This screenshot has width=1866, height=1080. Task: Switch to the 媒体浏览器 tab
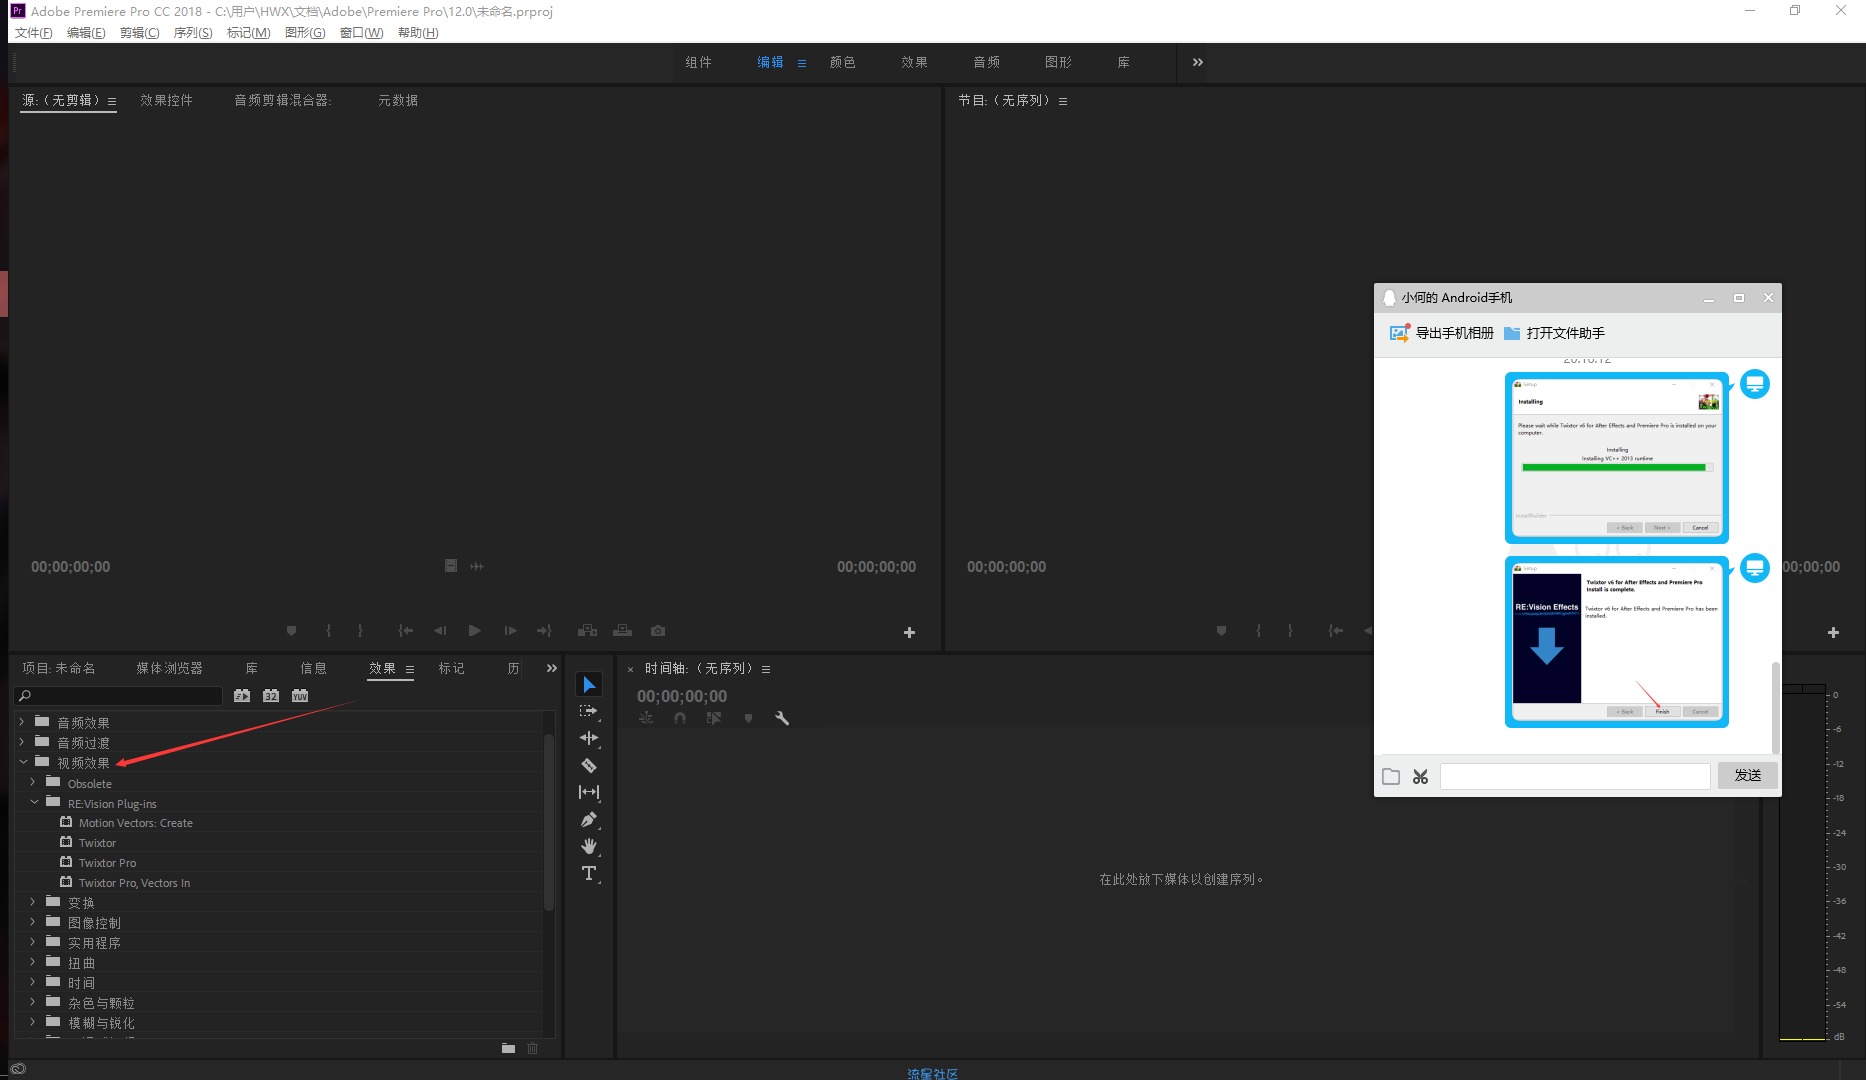click(x=169, y=668)
